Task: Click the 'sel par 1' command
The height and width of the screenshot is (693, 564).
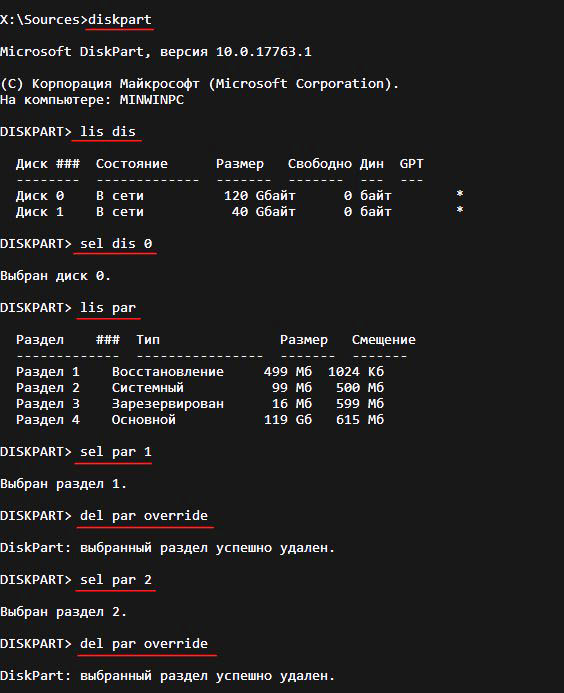Action: (116, 452)
